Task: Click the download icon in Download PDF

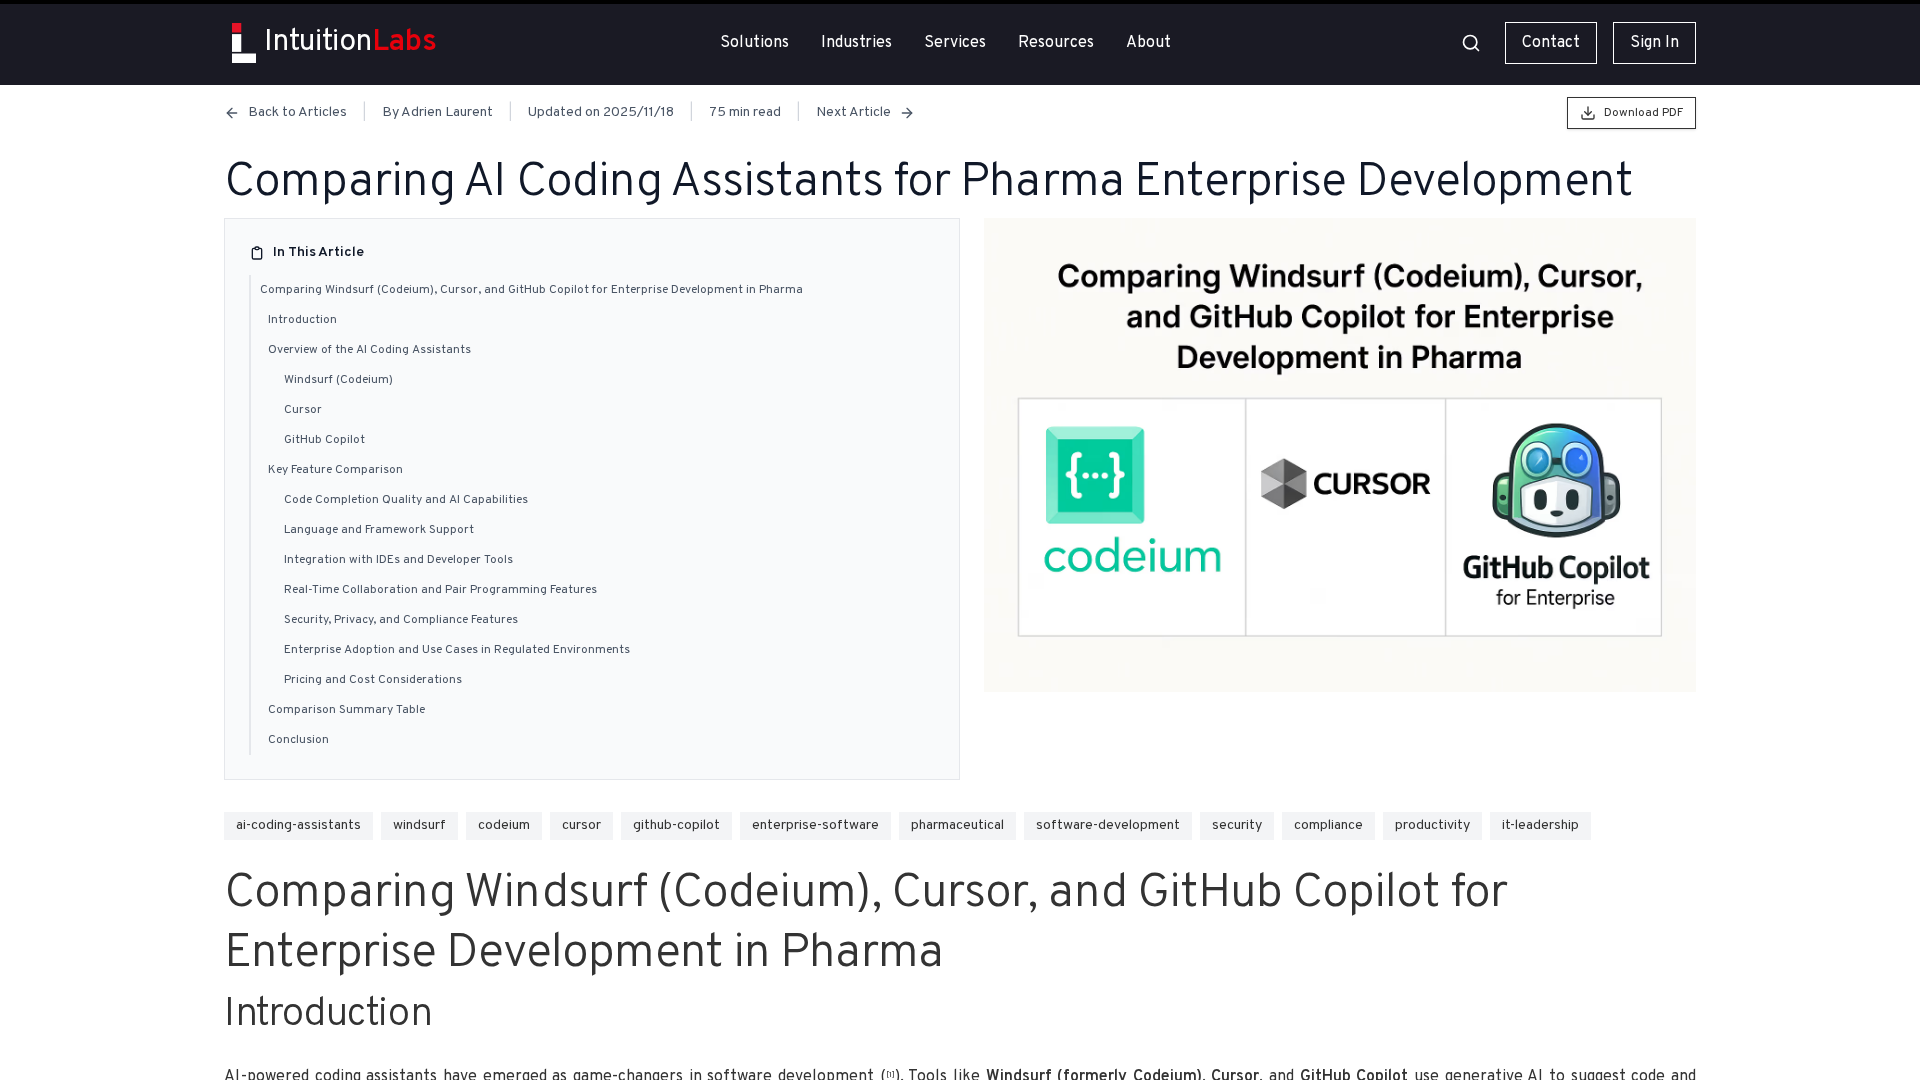Action: pyautogui.click(x=1588, y=113)
